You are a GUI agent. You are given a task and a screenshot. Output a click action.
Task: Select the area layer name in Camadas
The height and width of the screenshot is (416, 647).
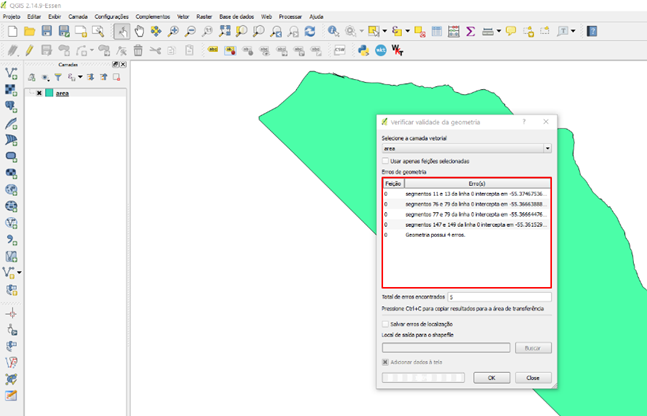tap(62, 93)
